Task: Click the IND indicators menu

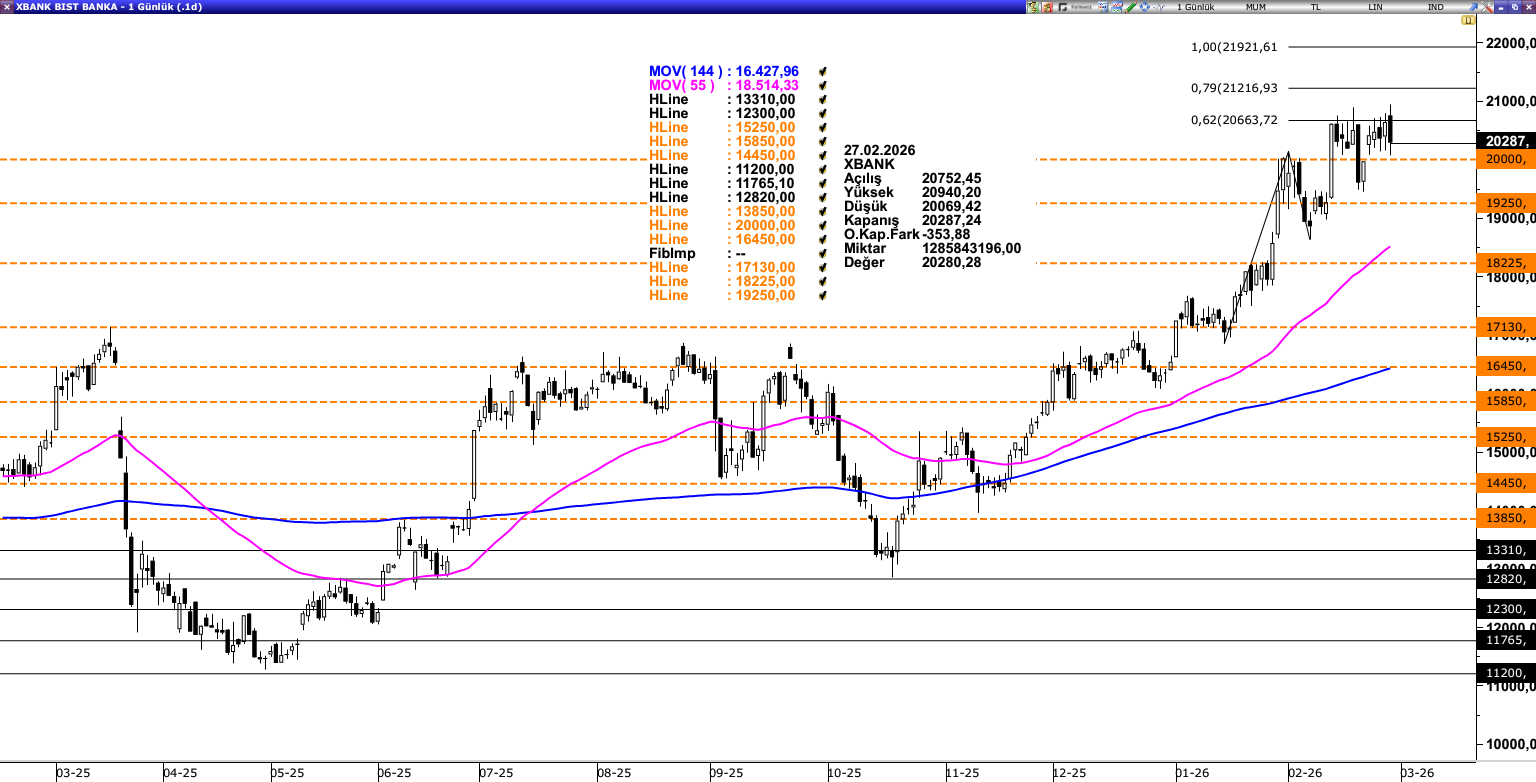Action: click(1435, 7)
